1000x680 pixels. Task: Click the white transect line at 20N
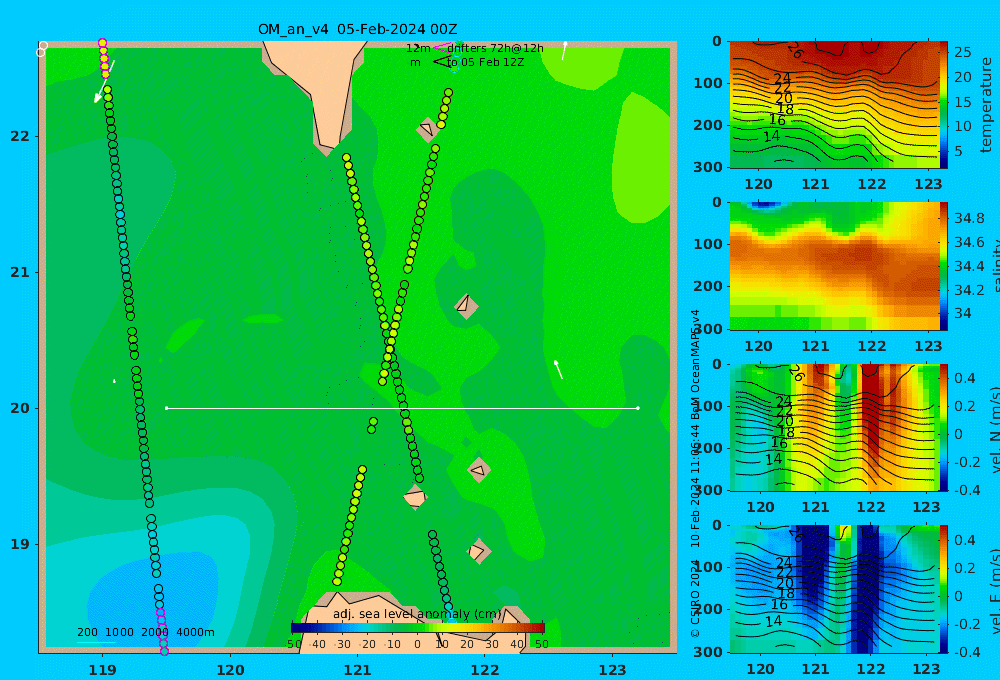point(402,408)
